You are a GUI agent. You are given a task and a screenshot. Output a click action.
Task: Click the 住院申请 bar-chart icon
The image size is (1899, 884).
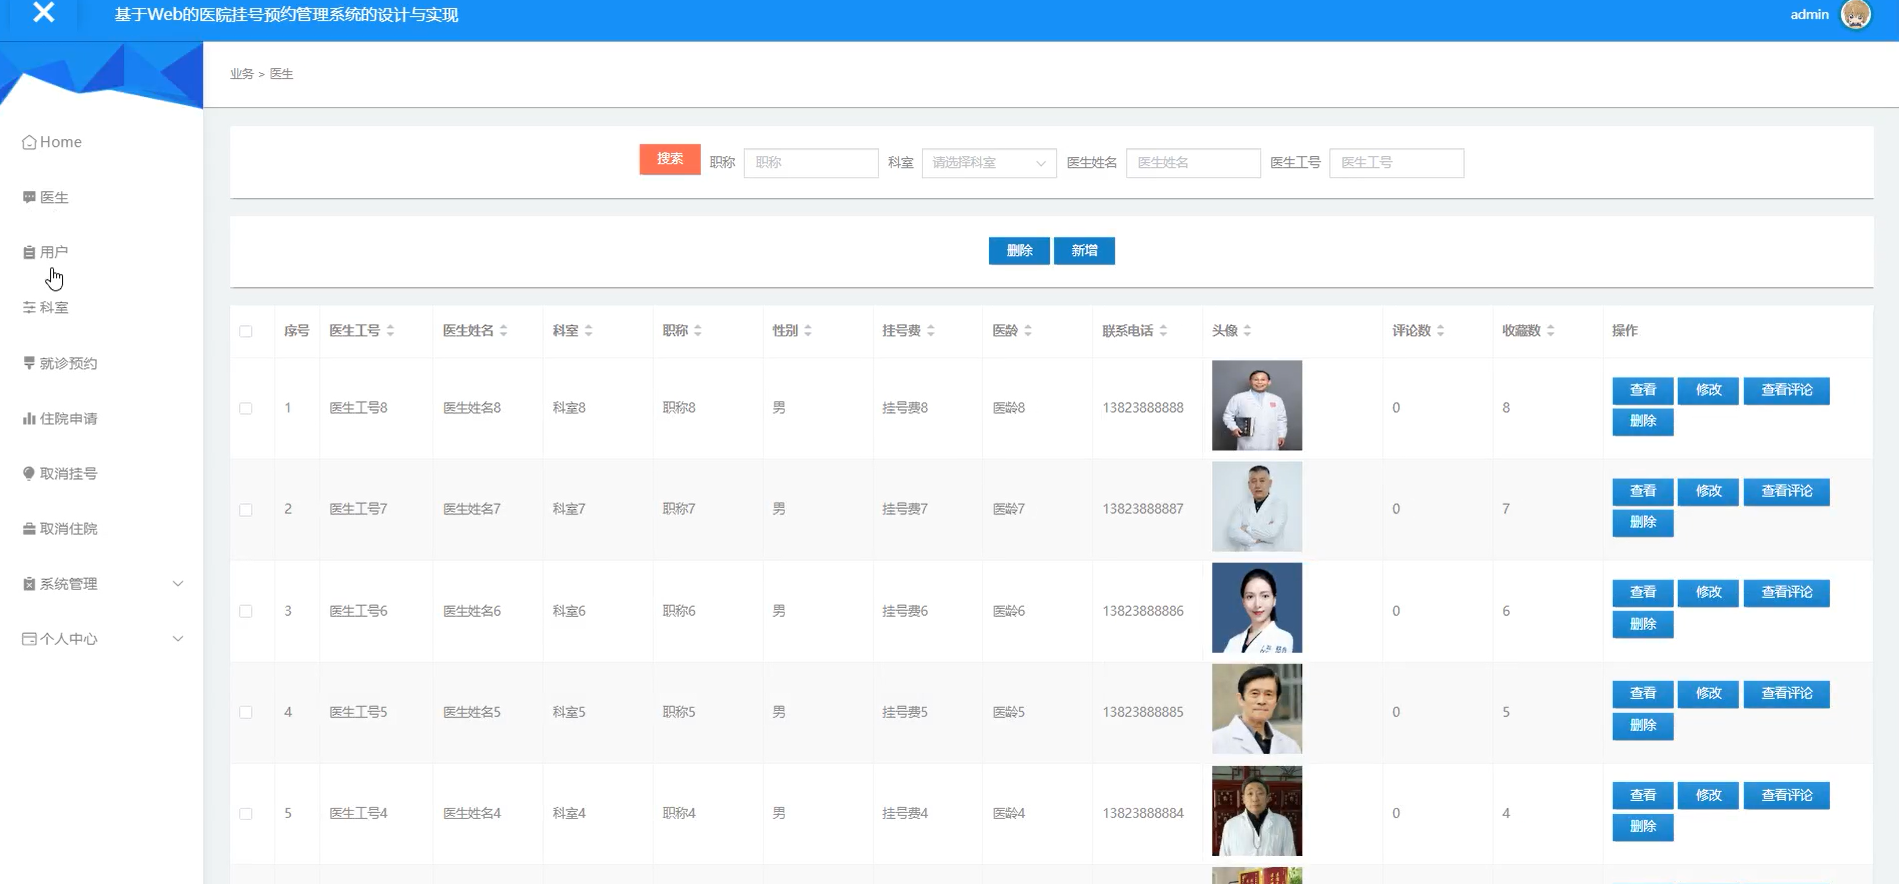tap(29, 418)
